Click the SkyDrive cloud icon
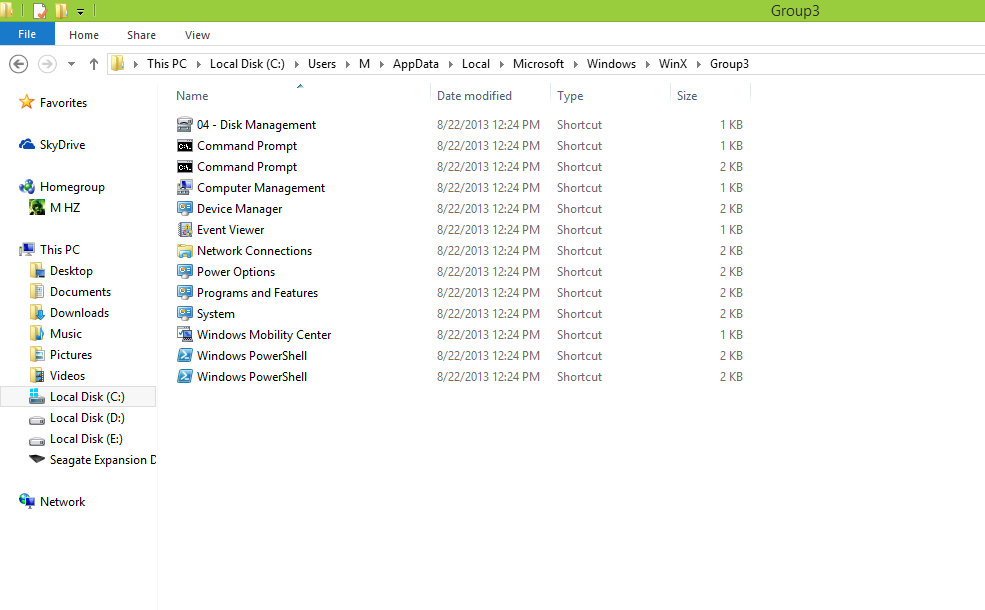The width and height of the screenshot is (985, 610). tap(27, 144)
